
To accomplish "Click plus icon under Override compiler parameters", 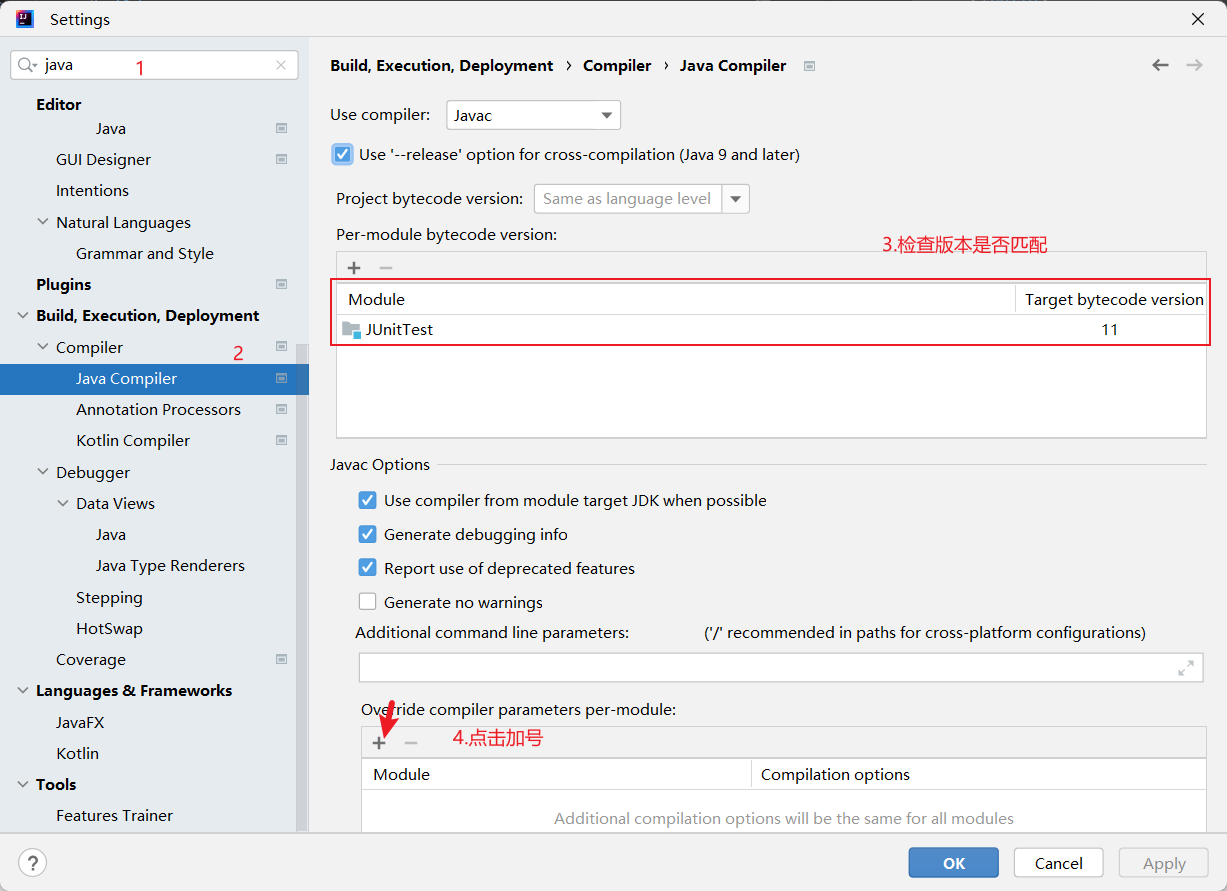I will (x=379, y=743).
